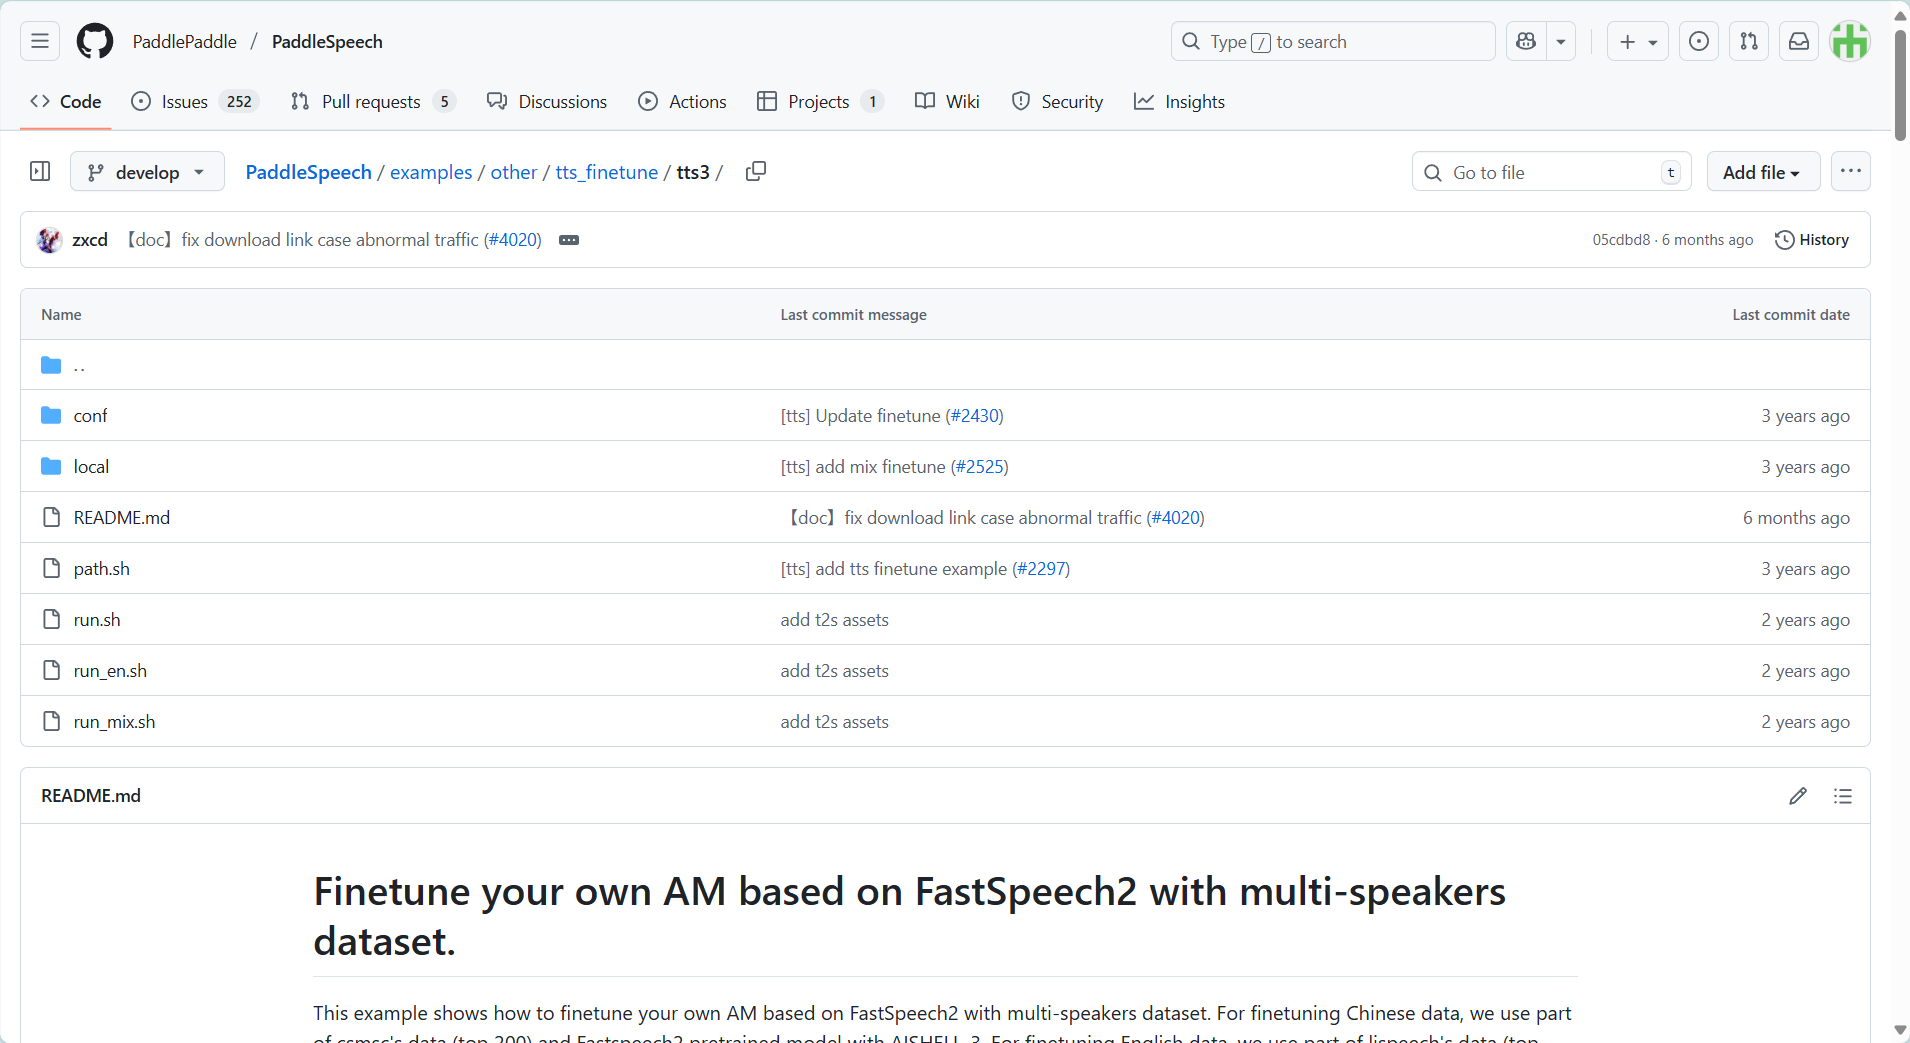Open [tts] Update finetune commit message
Image resolution: width=1910 pixels, height=1043 pixels.
[x=861, y=416]
